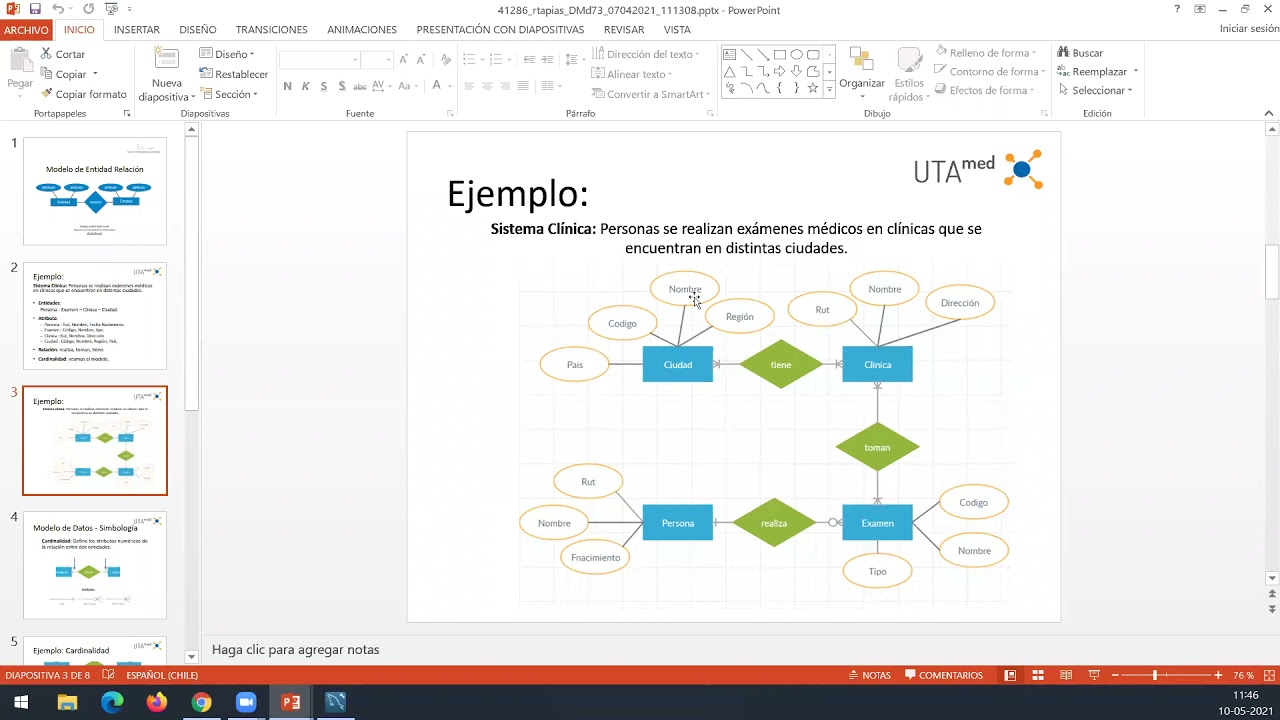
Task: Undo the last action
Action: pyautogui.click(x=58, y=9)
